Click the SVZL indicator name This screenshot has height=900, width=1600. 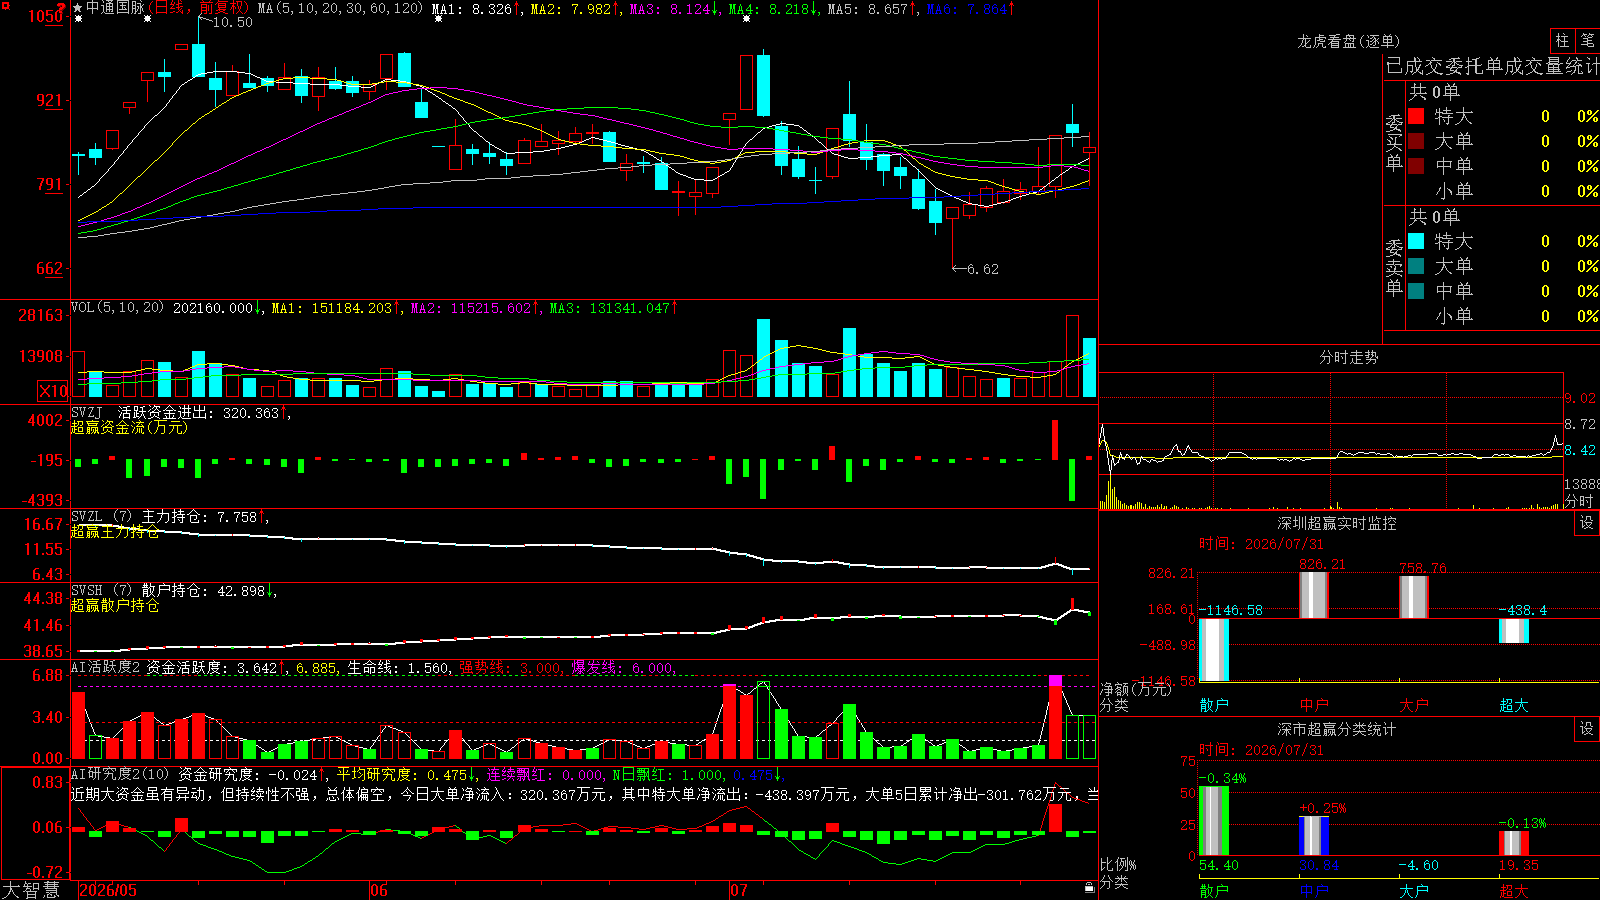(86, 517)
